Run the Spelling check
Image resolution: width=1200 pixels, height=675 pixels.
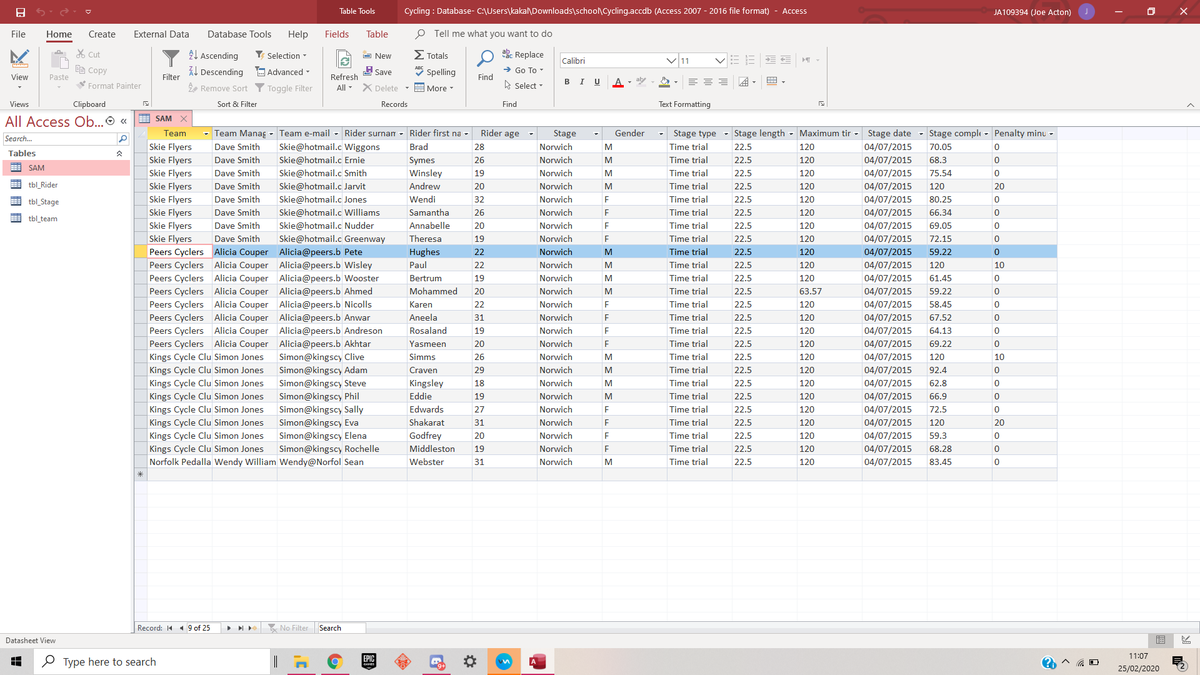click(433, 72)
